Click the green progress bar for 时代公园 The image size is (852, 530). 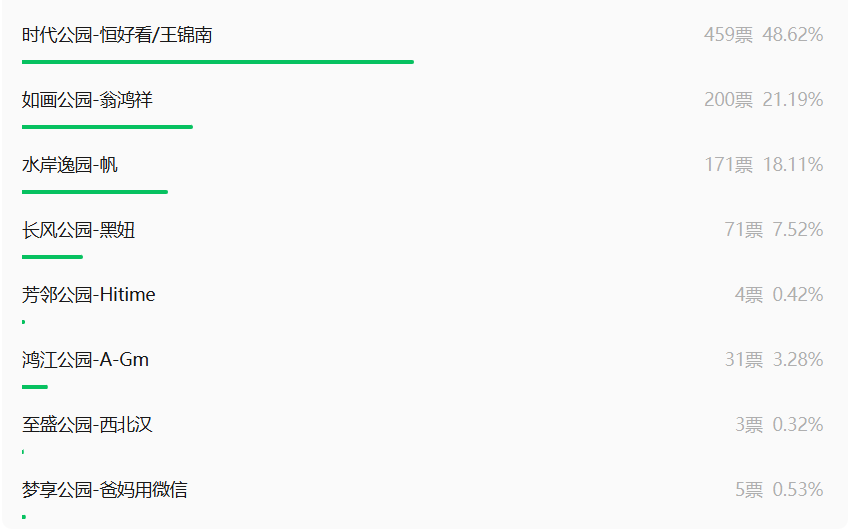coord(218,62)
